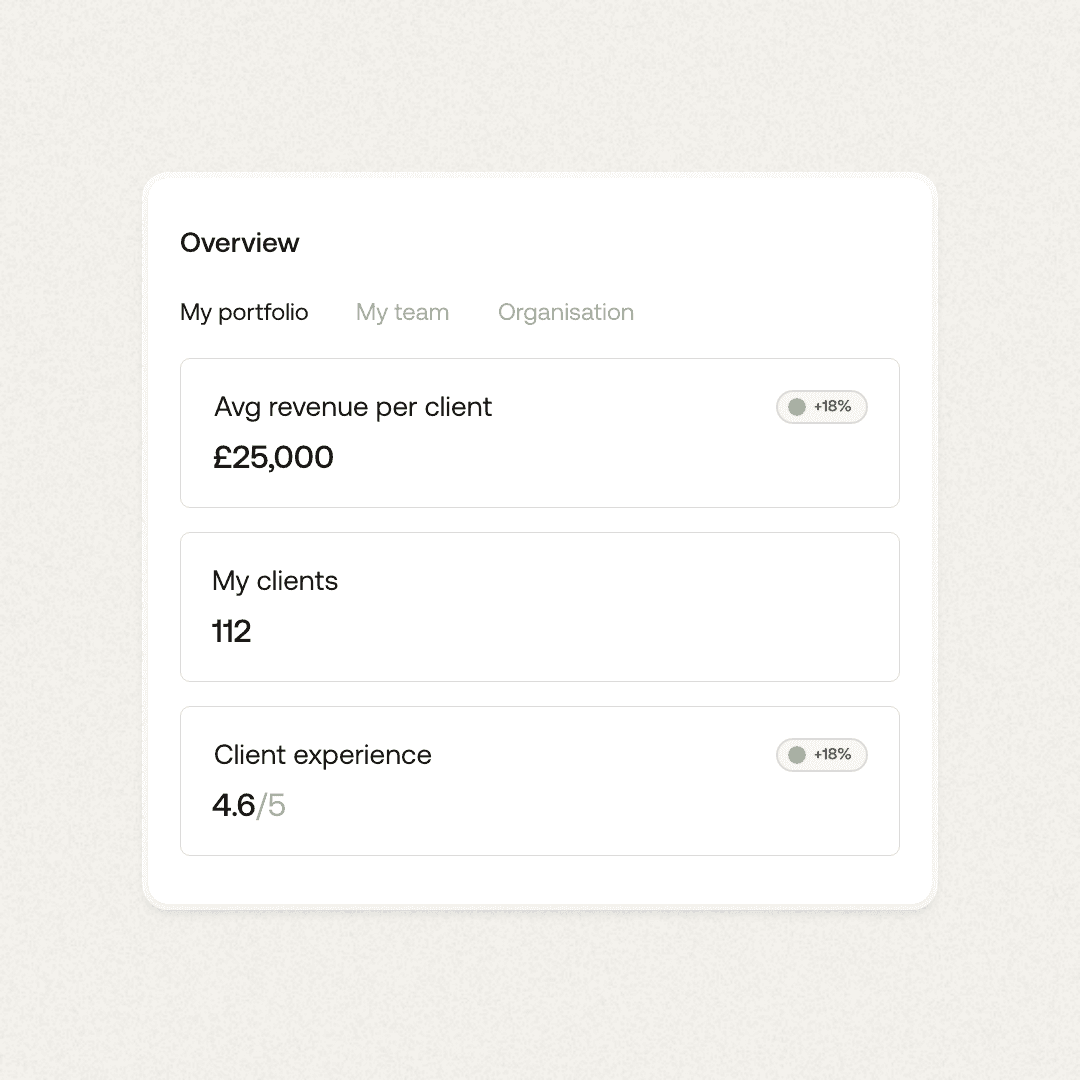Screen dimensions: 1080x1080
Task: Click the Client experience label
Action: coord(322,755)
